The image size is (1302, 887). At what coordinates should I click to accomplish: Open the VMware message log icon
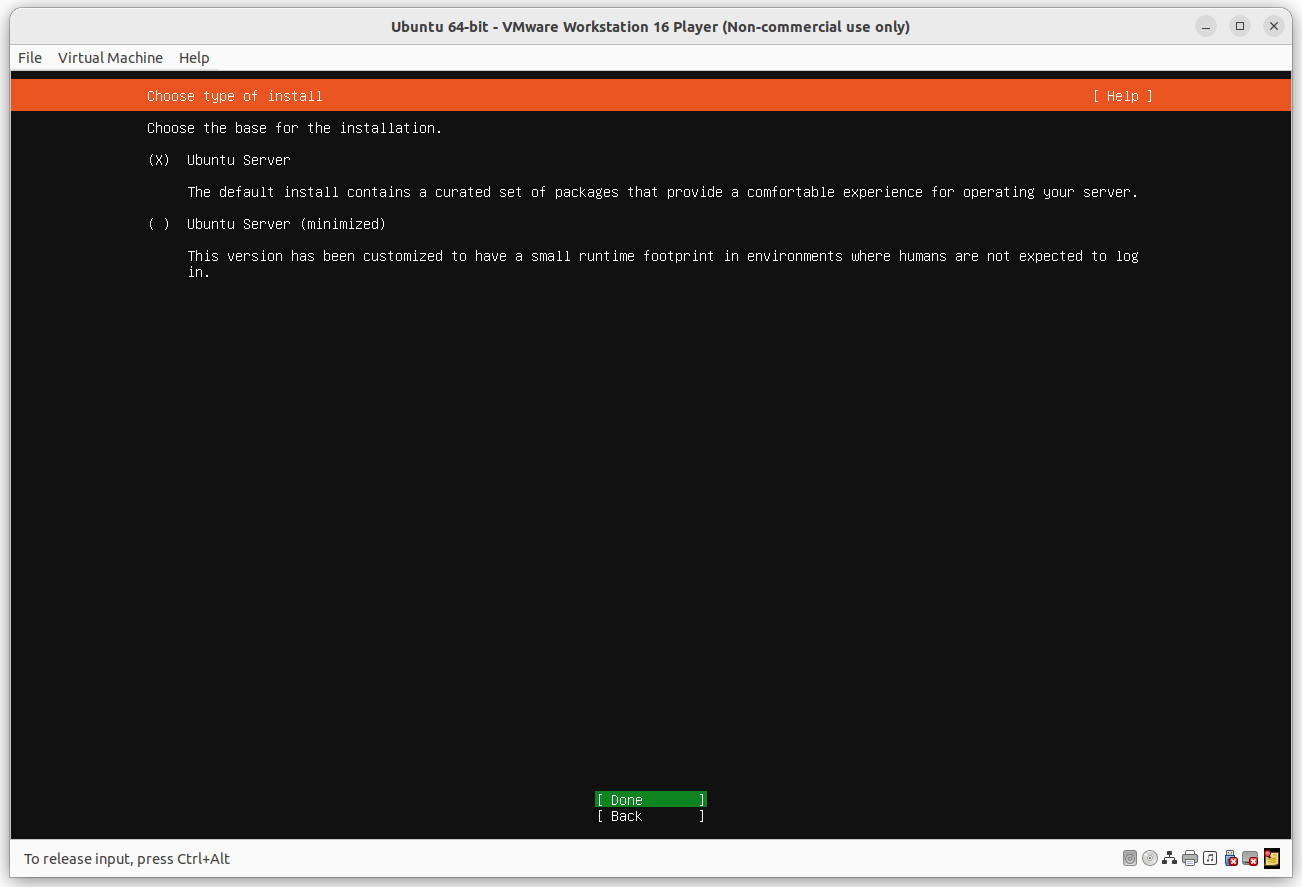tap(1271, 858)
